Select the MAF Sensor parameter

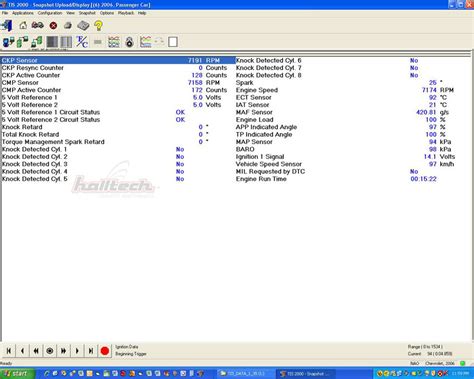click(x=353, y=112)
